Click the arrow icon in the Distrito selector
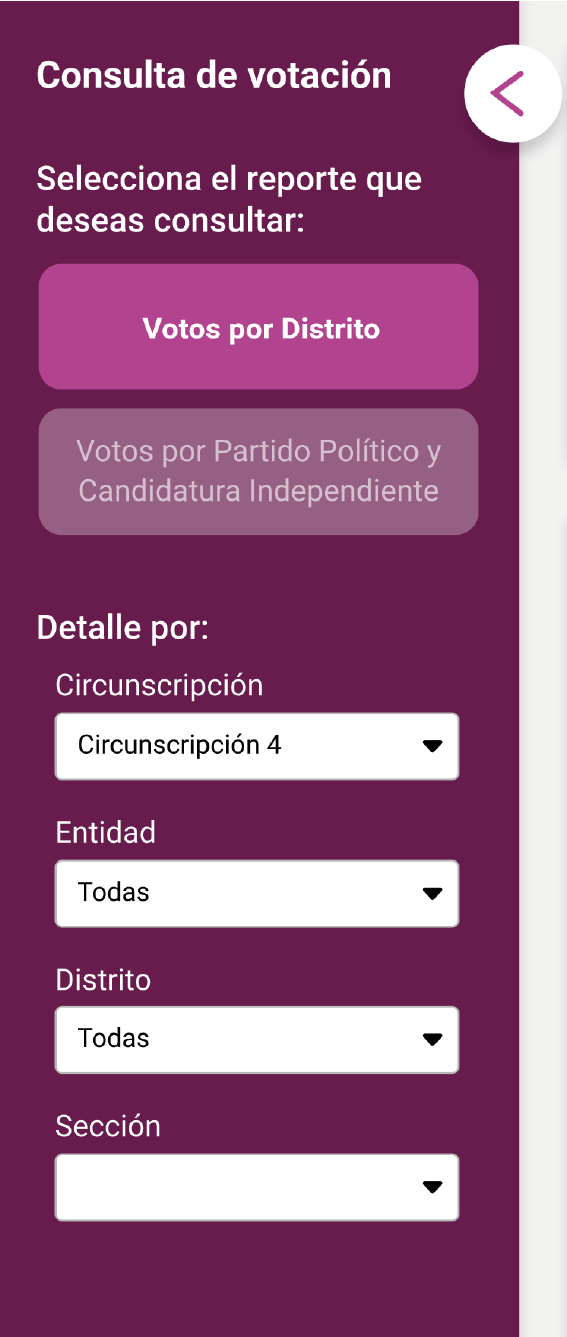Screen dimensions: 567x1337 (x=432, y=1040)
